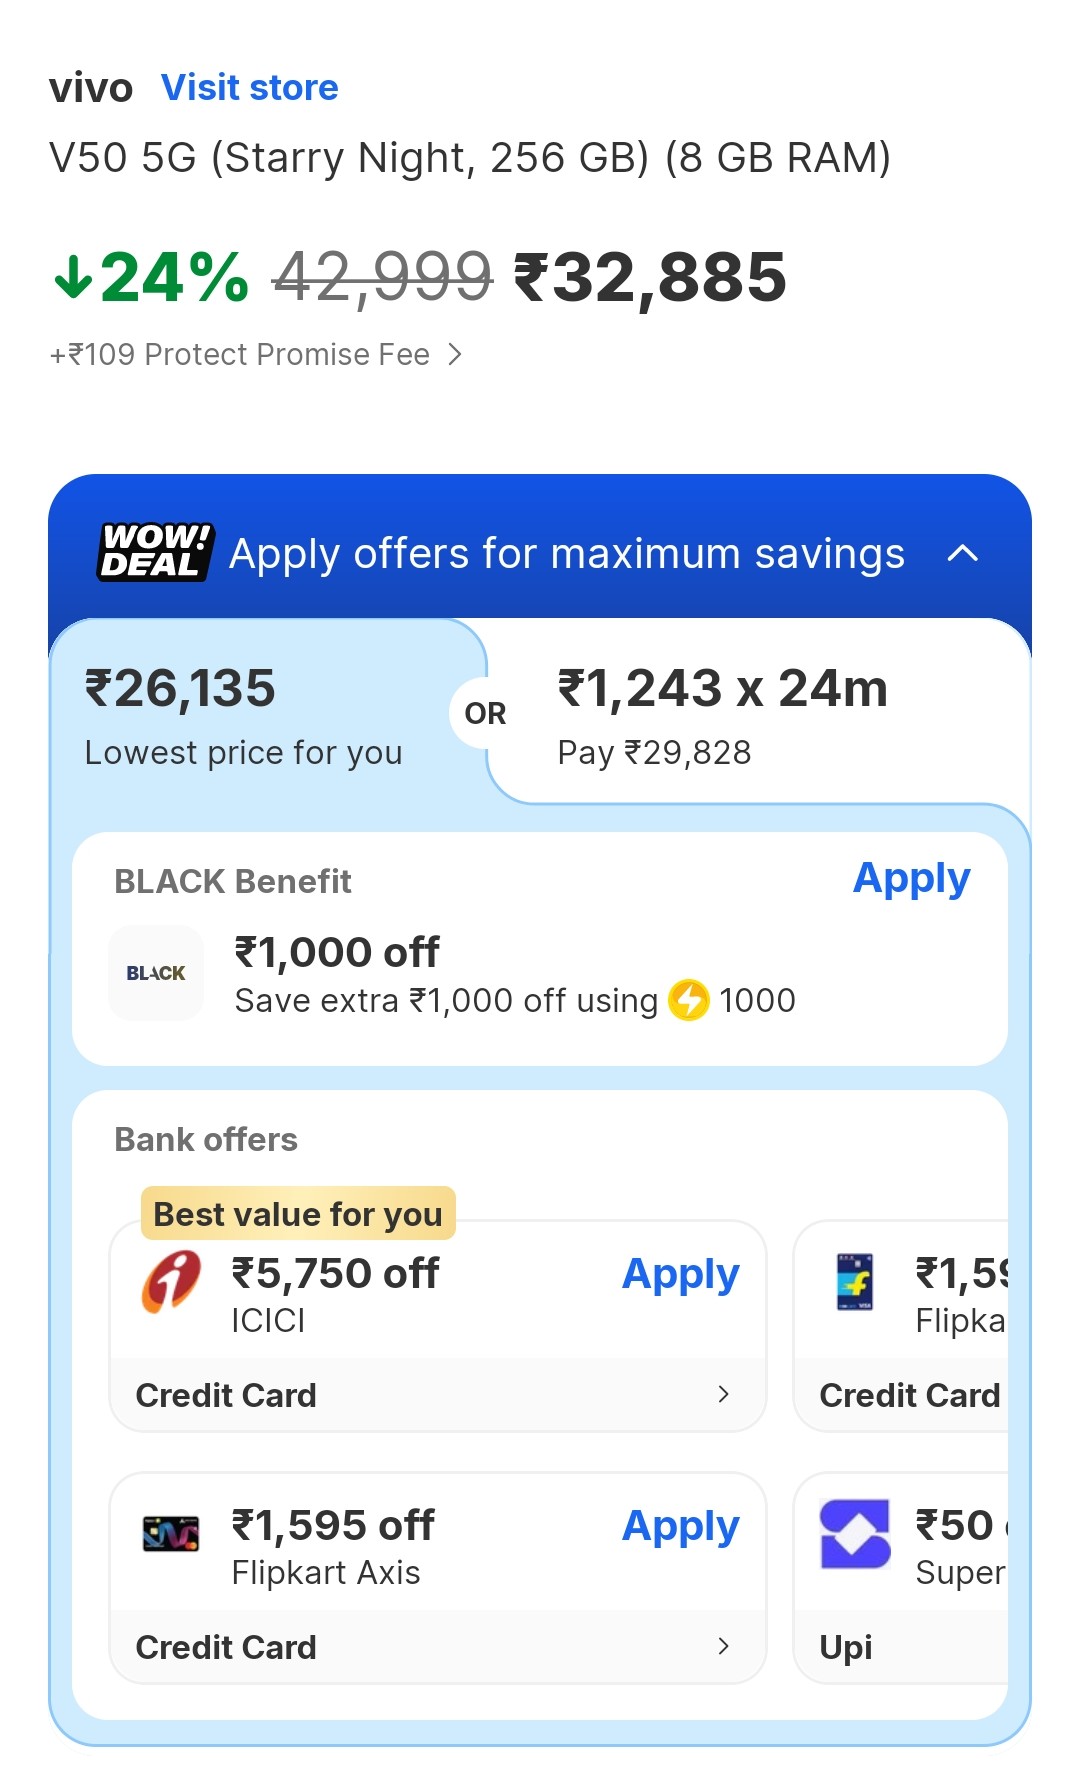This screenshot has height=1786, width=1080.
Task: Click the yellow SuperCoin lightning icon
Action: tap(688, 1000)
